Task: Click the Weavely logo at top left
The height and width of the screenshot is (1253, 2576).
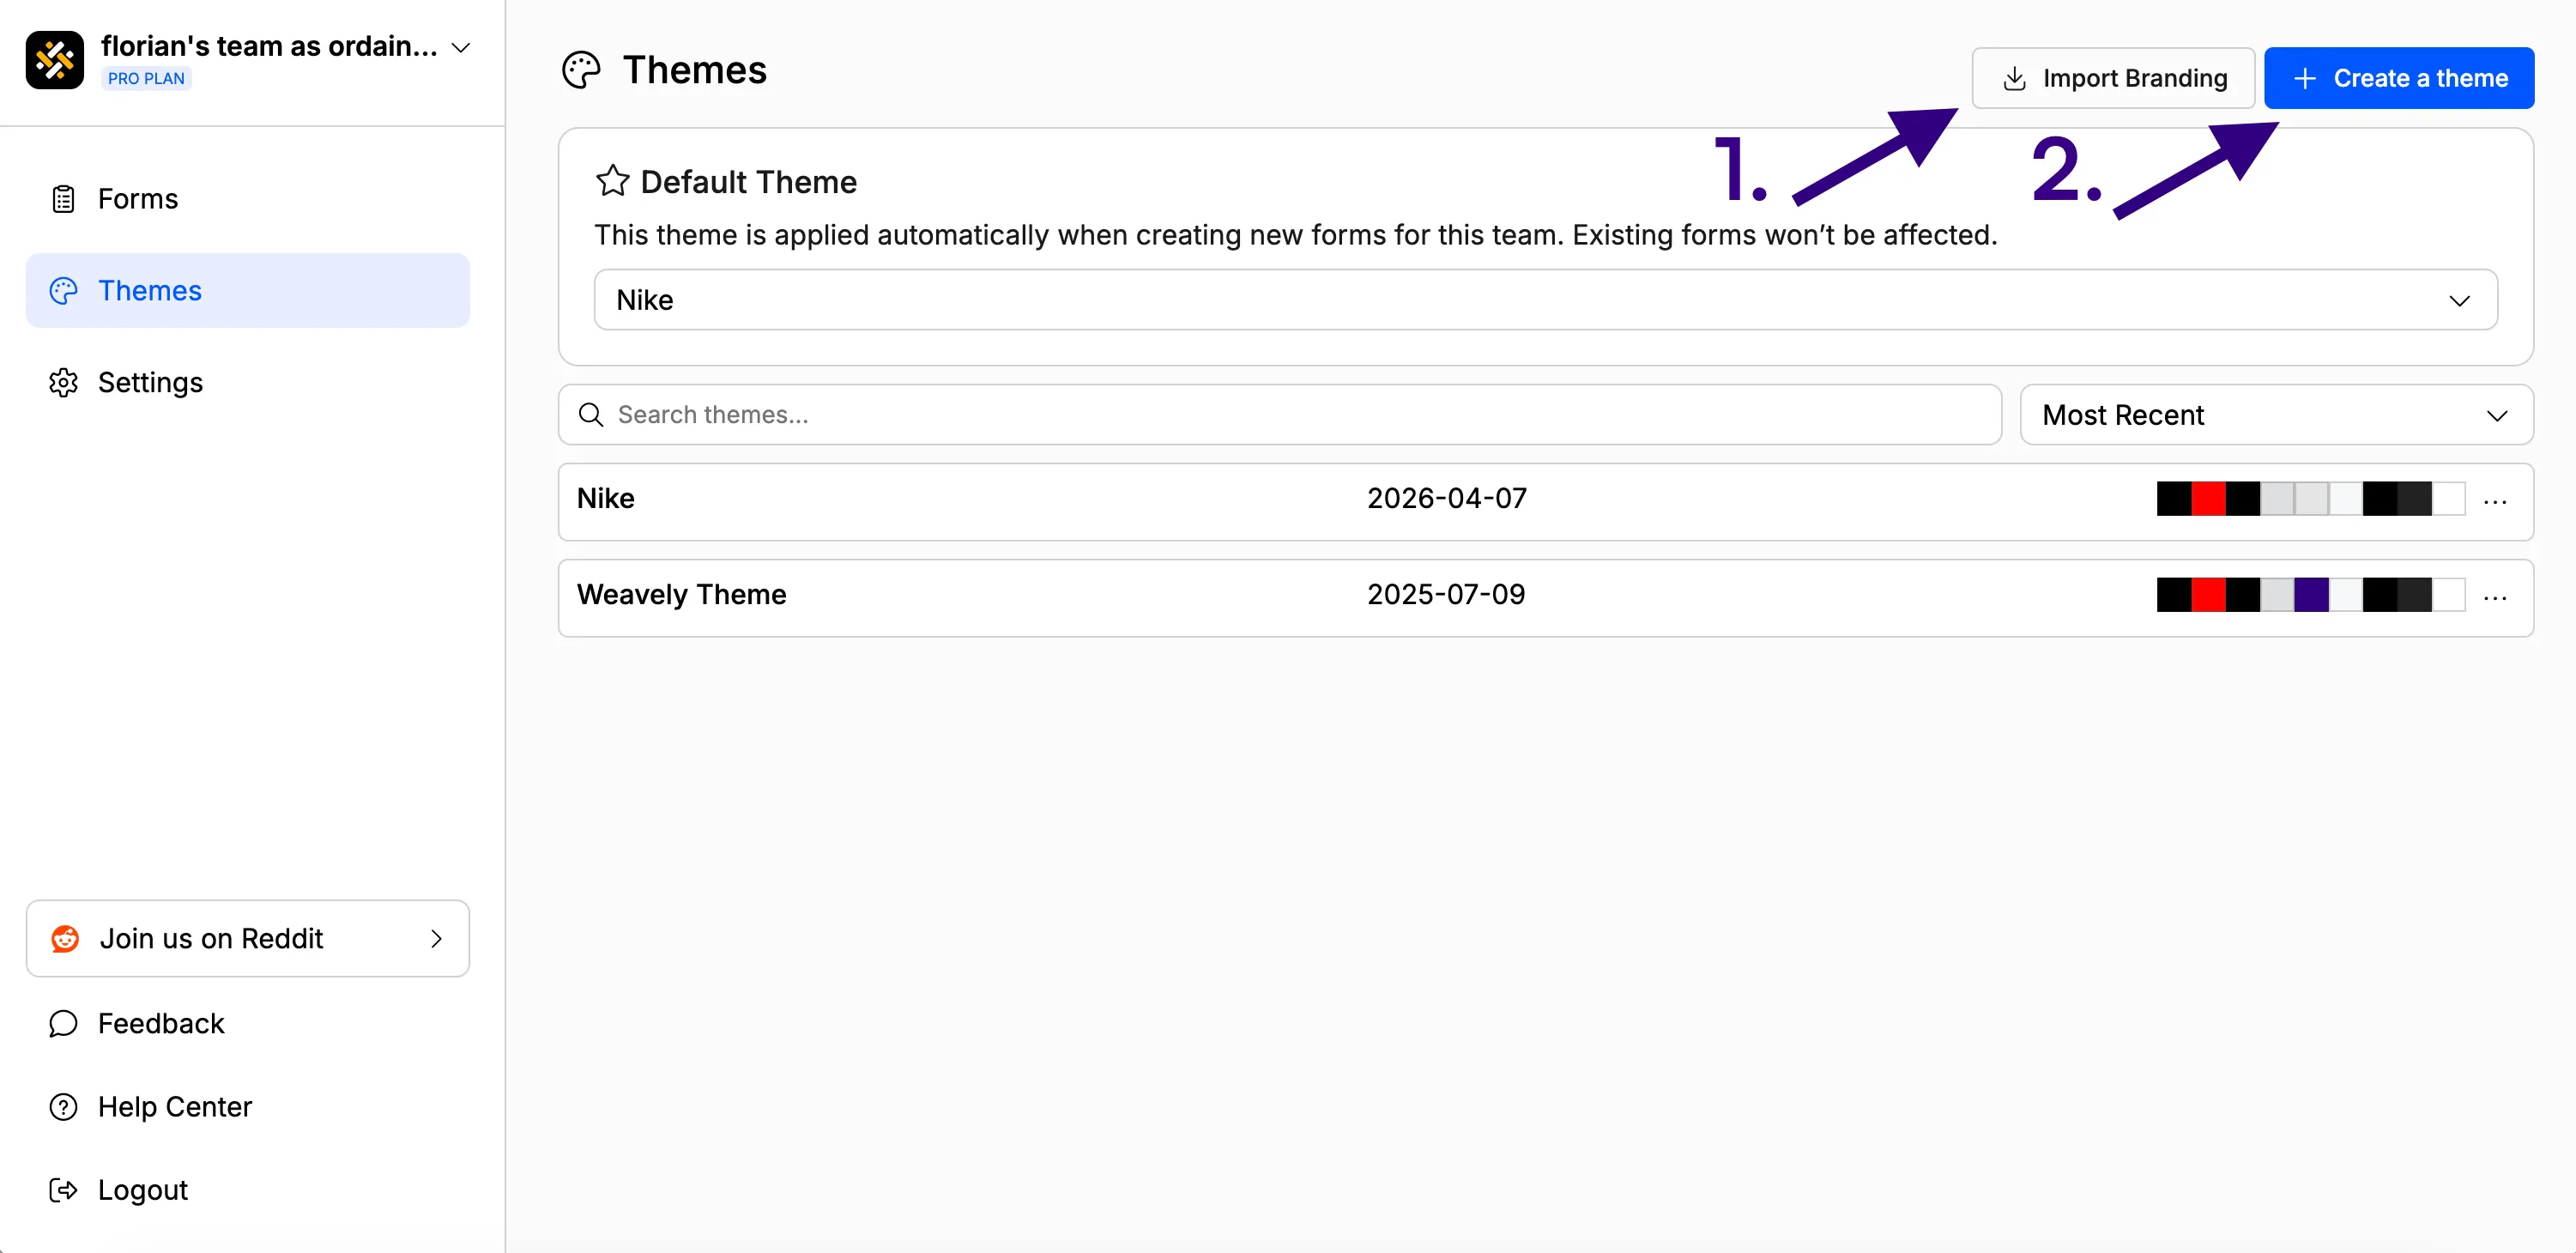Action: [x=55, y=59]
